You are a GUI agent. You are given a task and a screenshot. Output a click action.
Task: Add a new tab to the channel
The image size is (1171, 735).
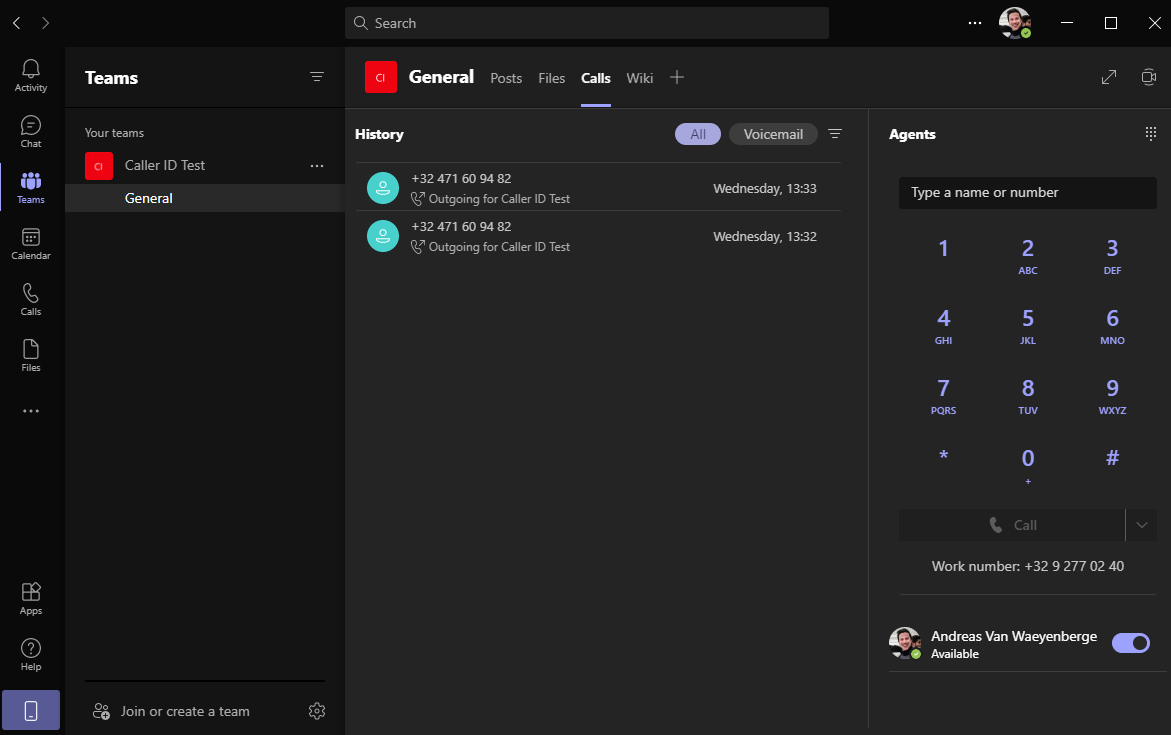[677, 77]
